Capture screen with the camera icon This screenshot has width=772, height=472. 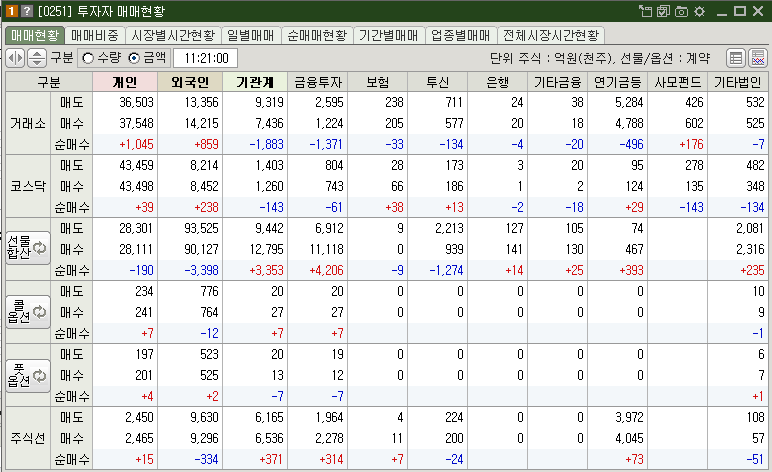tap(681, 11)
